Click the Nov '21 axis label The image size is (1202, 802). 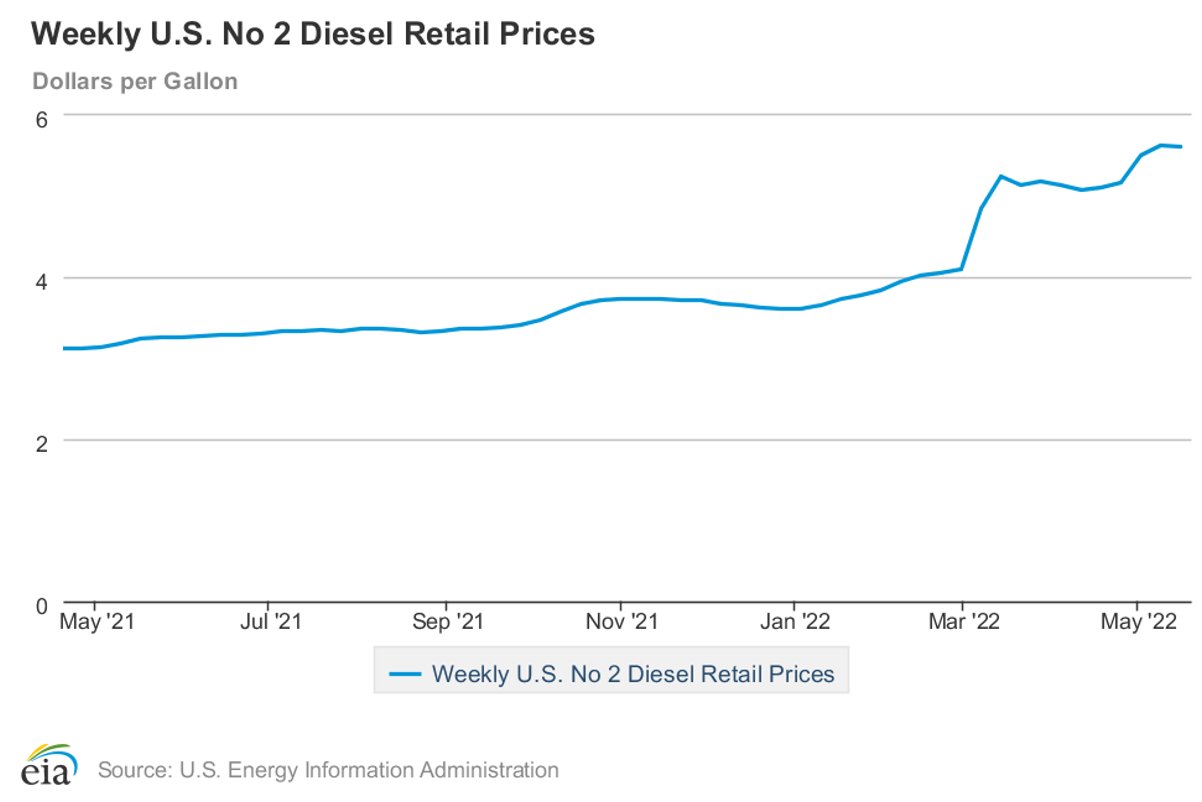[x=622, y=620]
